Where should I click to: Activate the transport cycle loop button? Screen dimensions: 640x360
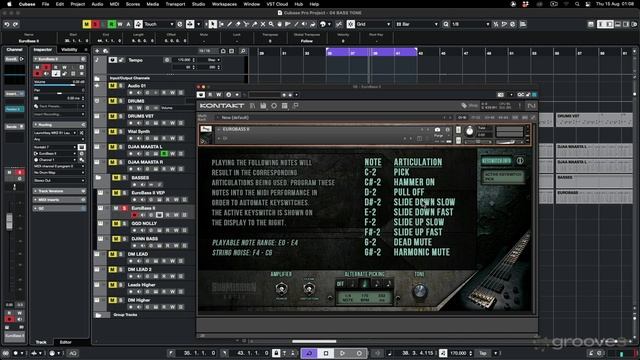(309, 353)
